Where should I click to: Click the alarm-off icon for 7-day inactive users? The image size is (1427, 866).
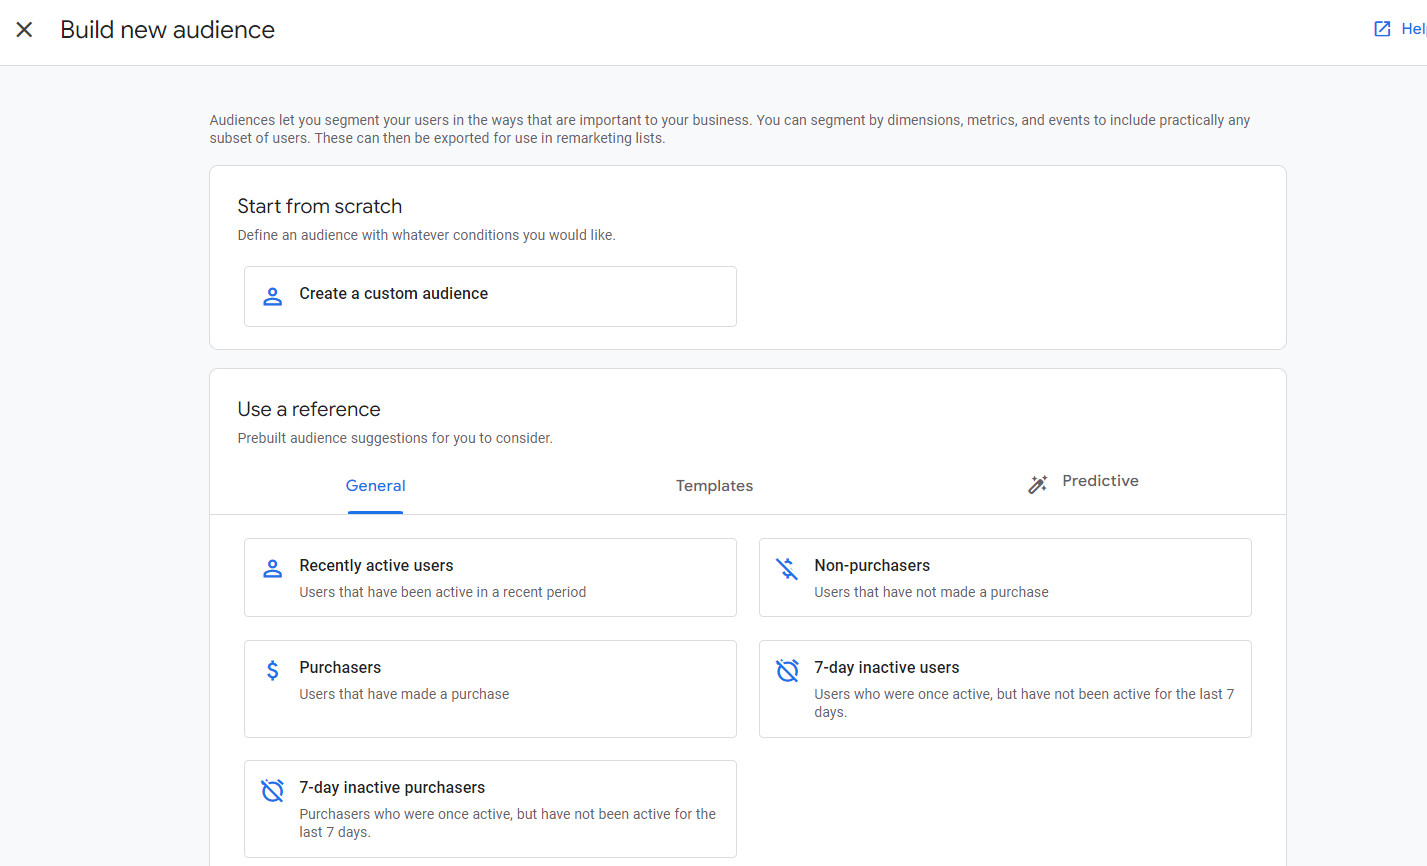pyautogui.click(x=787, y=670)
